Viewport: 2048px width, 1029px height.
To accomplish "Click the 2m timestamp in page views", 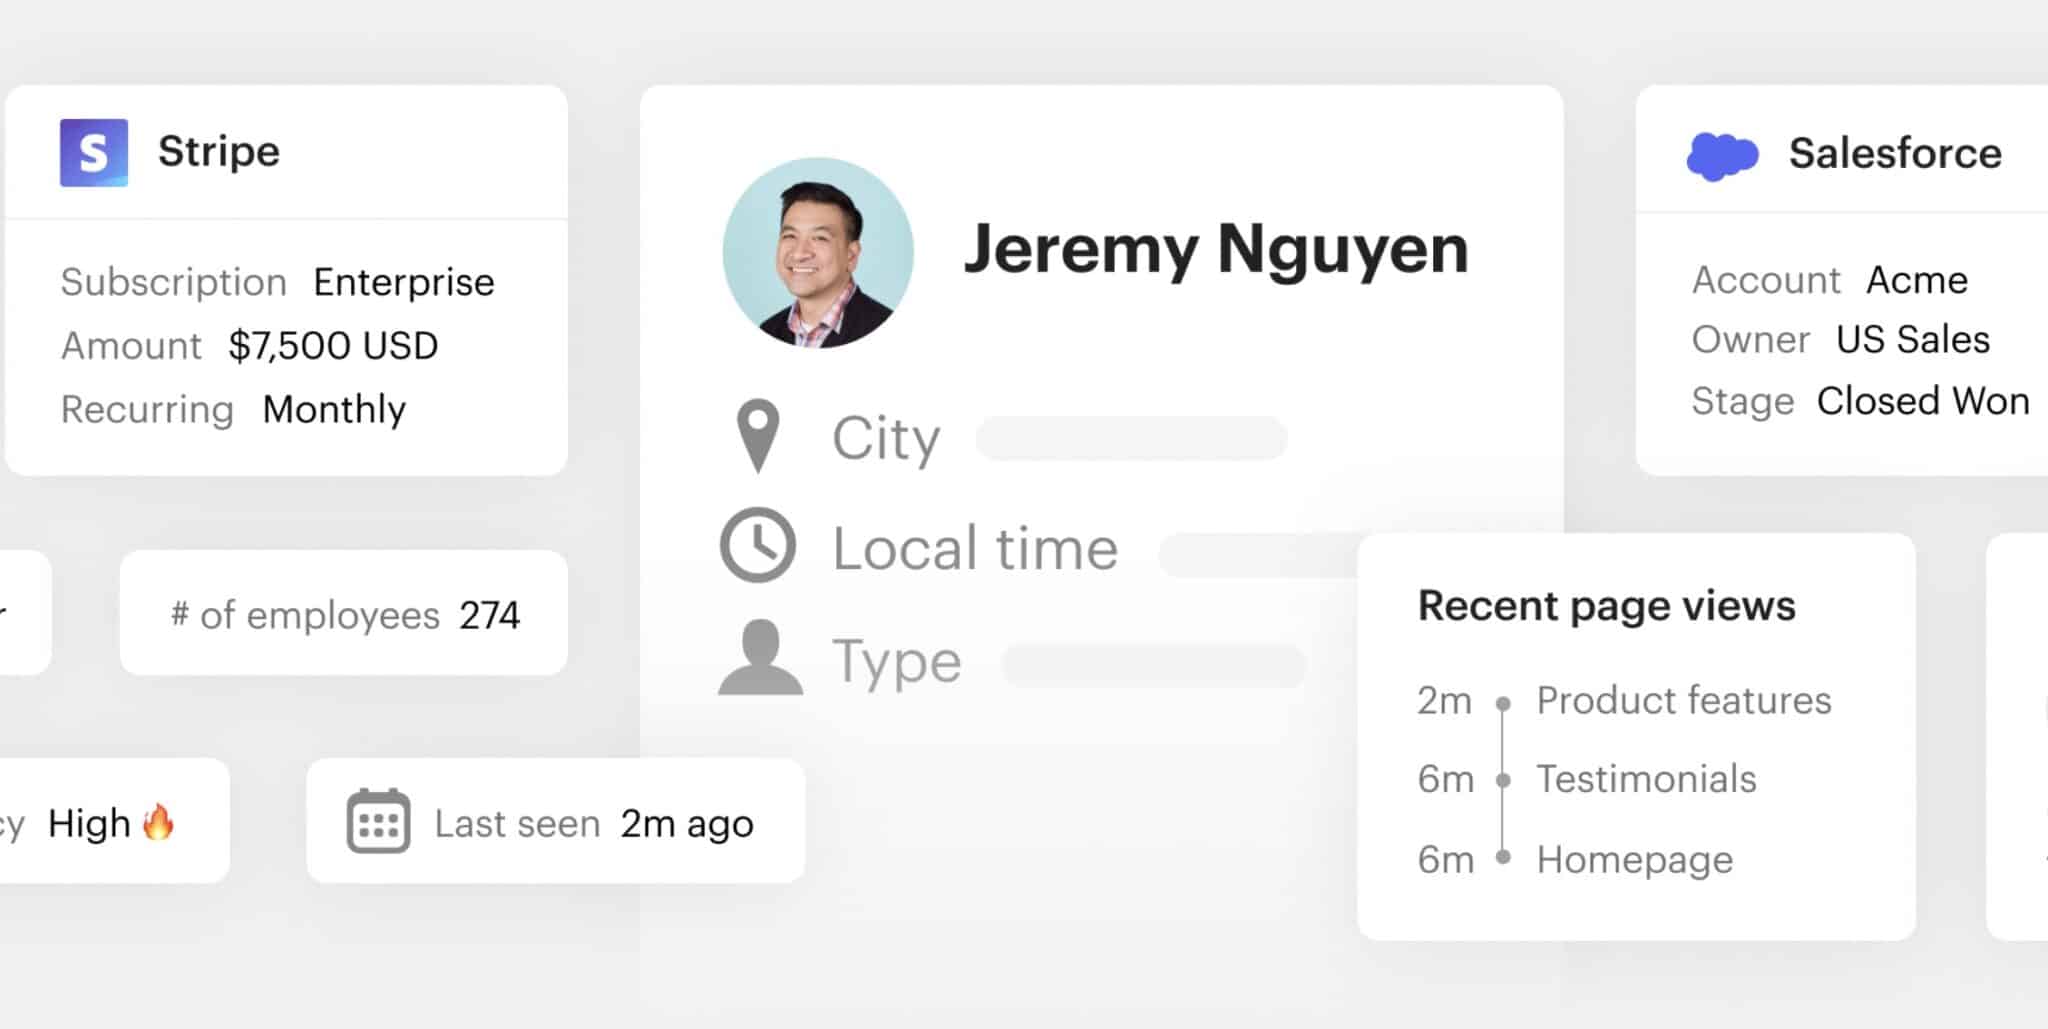I will tap(1445, 701).
